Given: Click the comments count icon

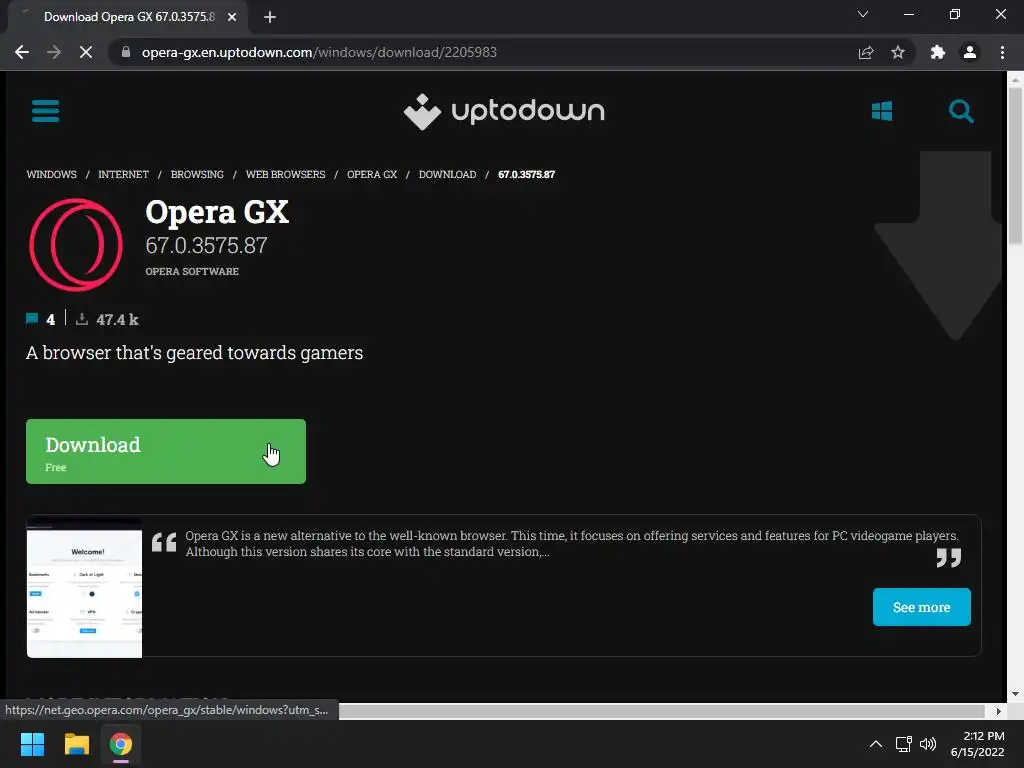Looking at the screenshot, I should point(32,319).
